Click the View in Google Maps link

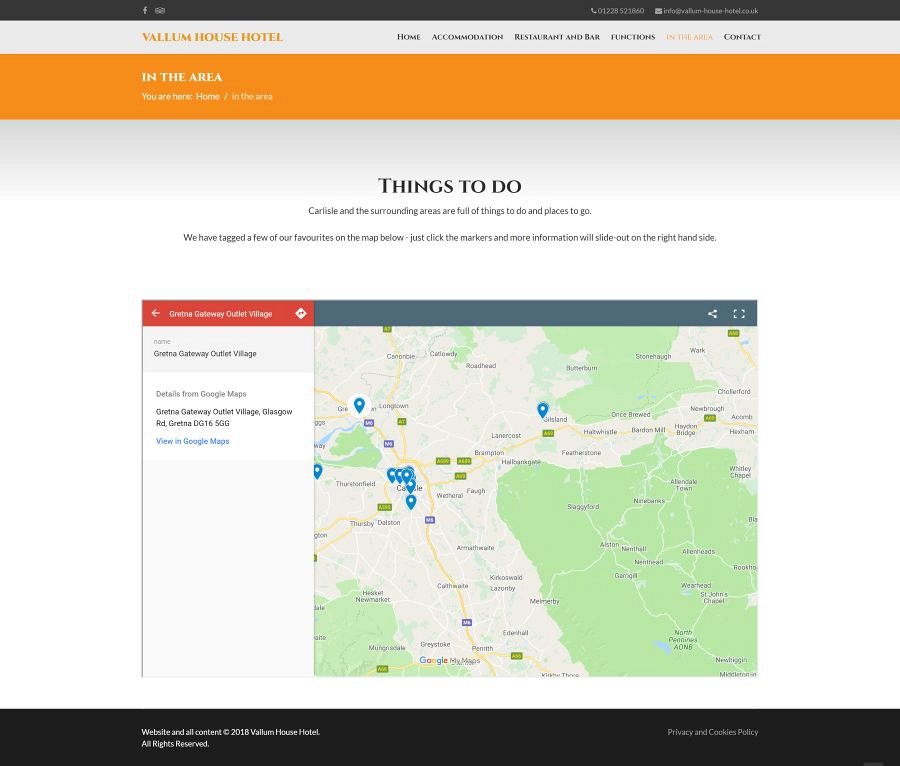click(x=192, y=441)
